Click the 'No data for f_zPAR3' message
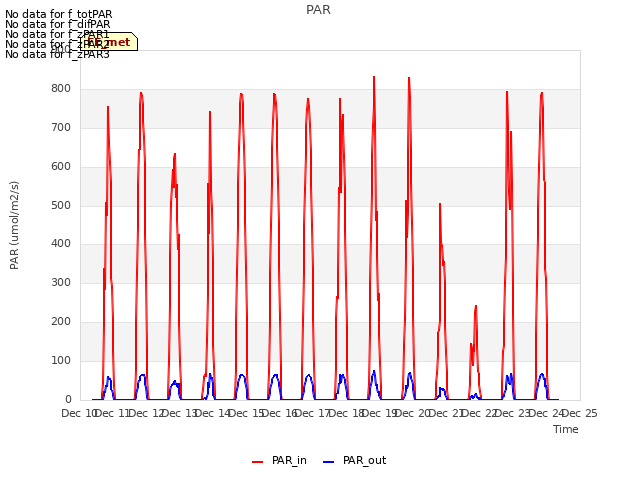The width and height of the screenshot is (640, 480). 58,54
